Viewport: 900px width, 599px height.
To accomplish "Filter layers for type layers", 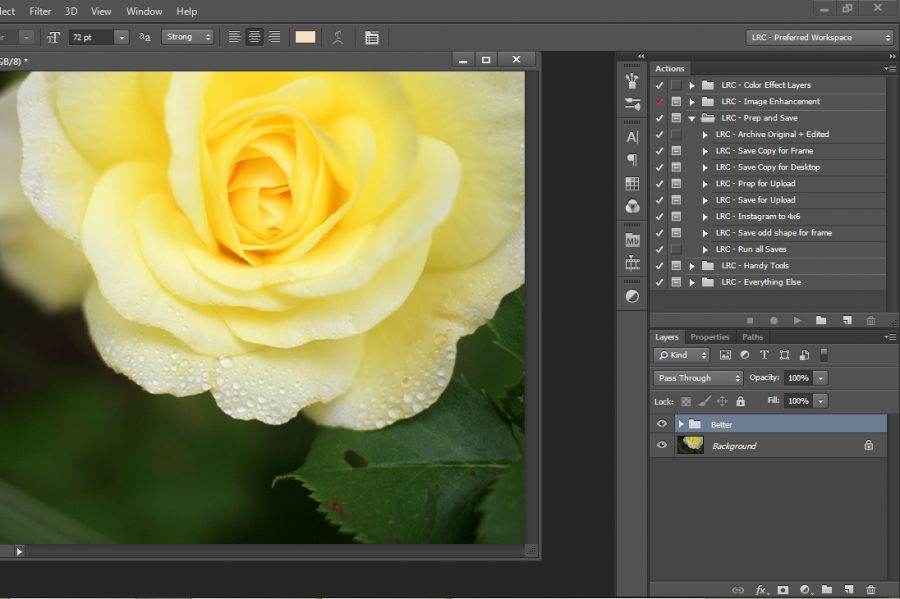I will click(x=764, y=355).
